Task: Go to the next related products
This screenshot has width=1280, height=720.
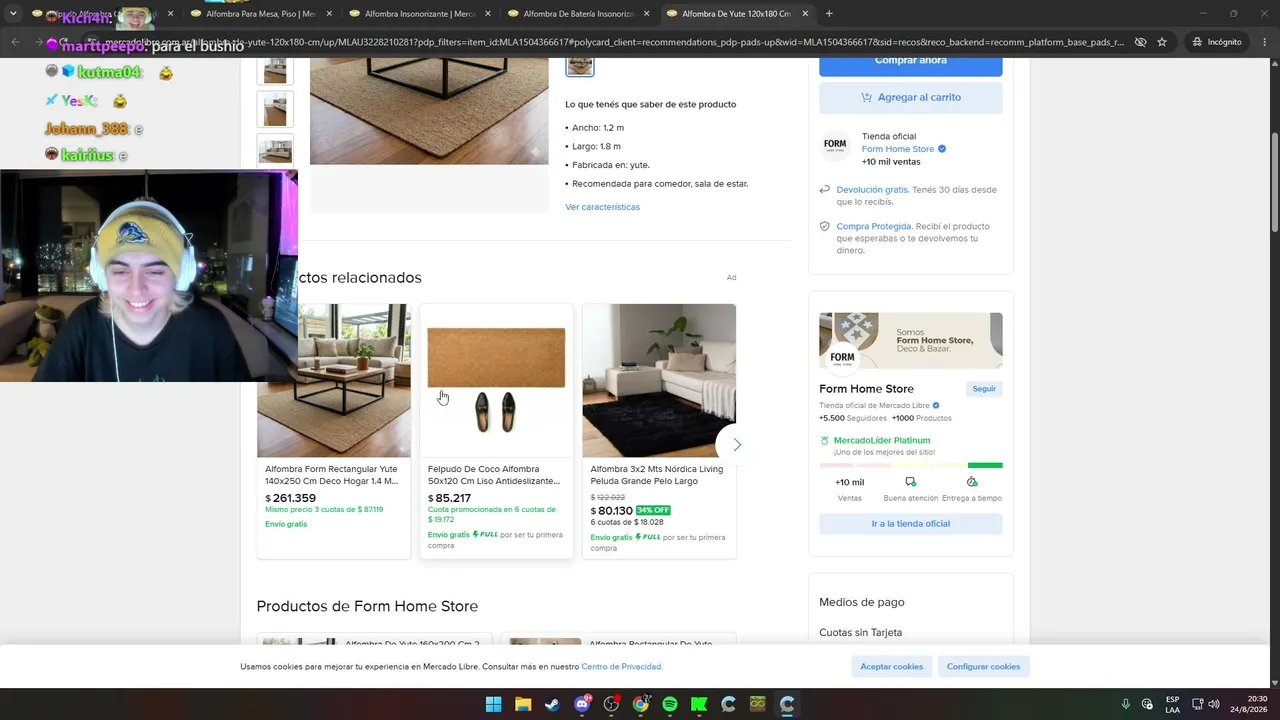Action: [737, 445]
